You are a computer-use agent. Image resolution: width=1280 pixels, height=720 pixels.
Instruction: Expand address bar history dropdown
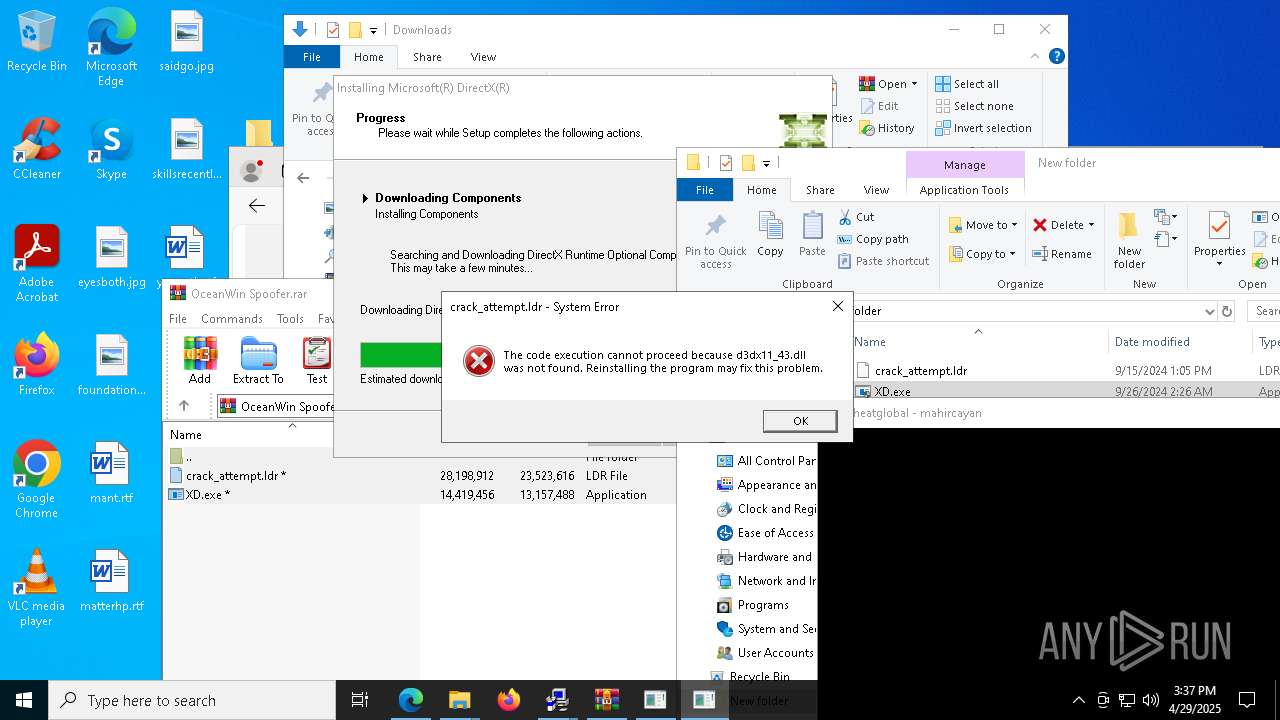[1210, 311]
